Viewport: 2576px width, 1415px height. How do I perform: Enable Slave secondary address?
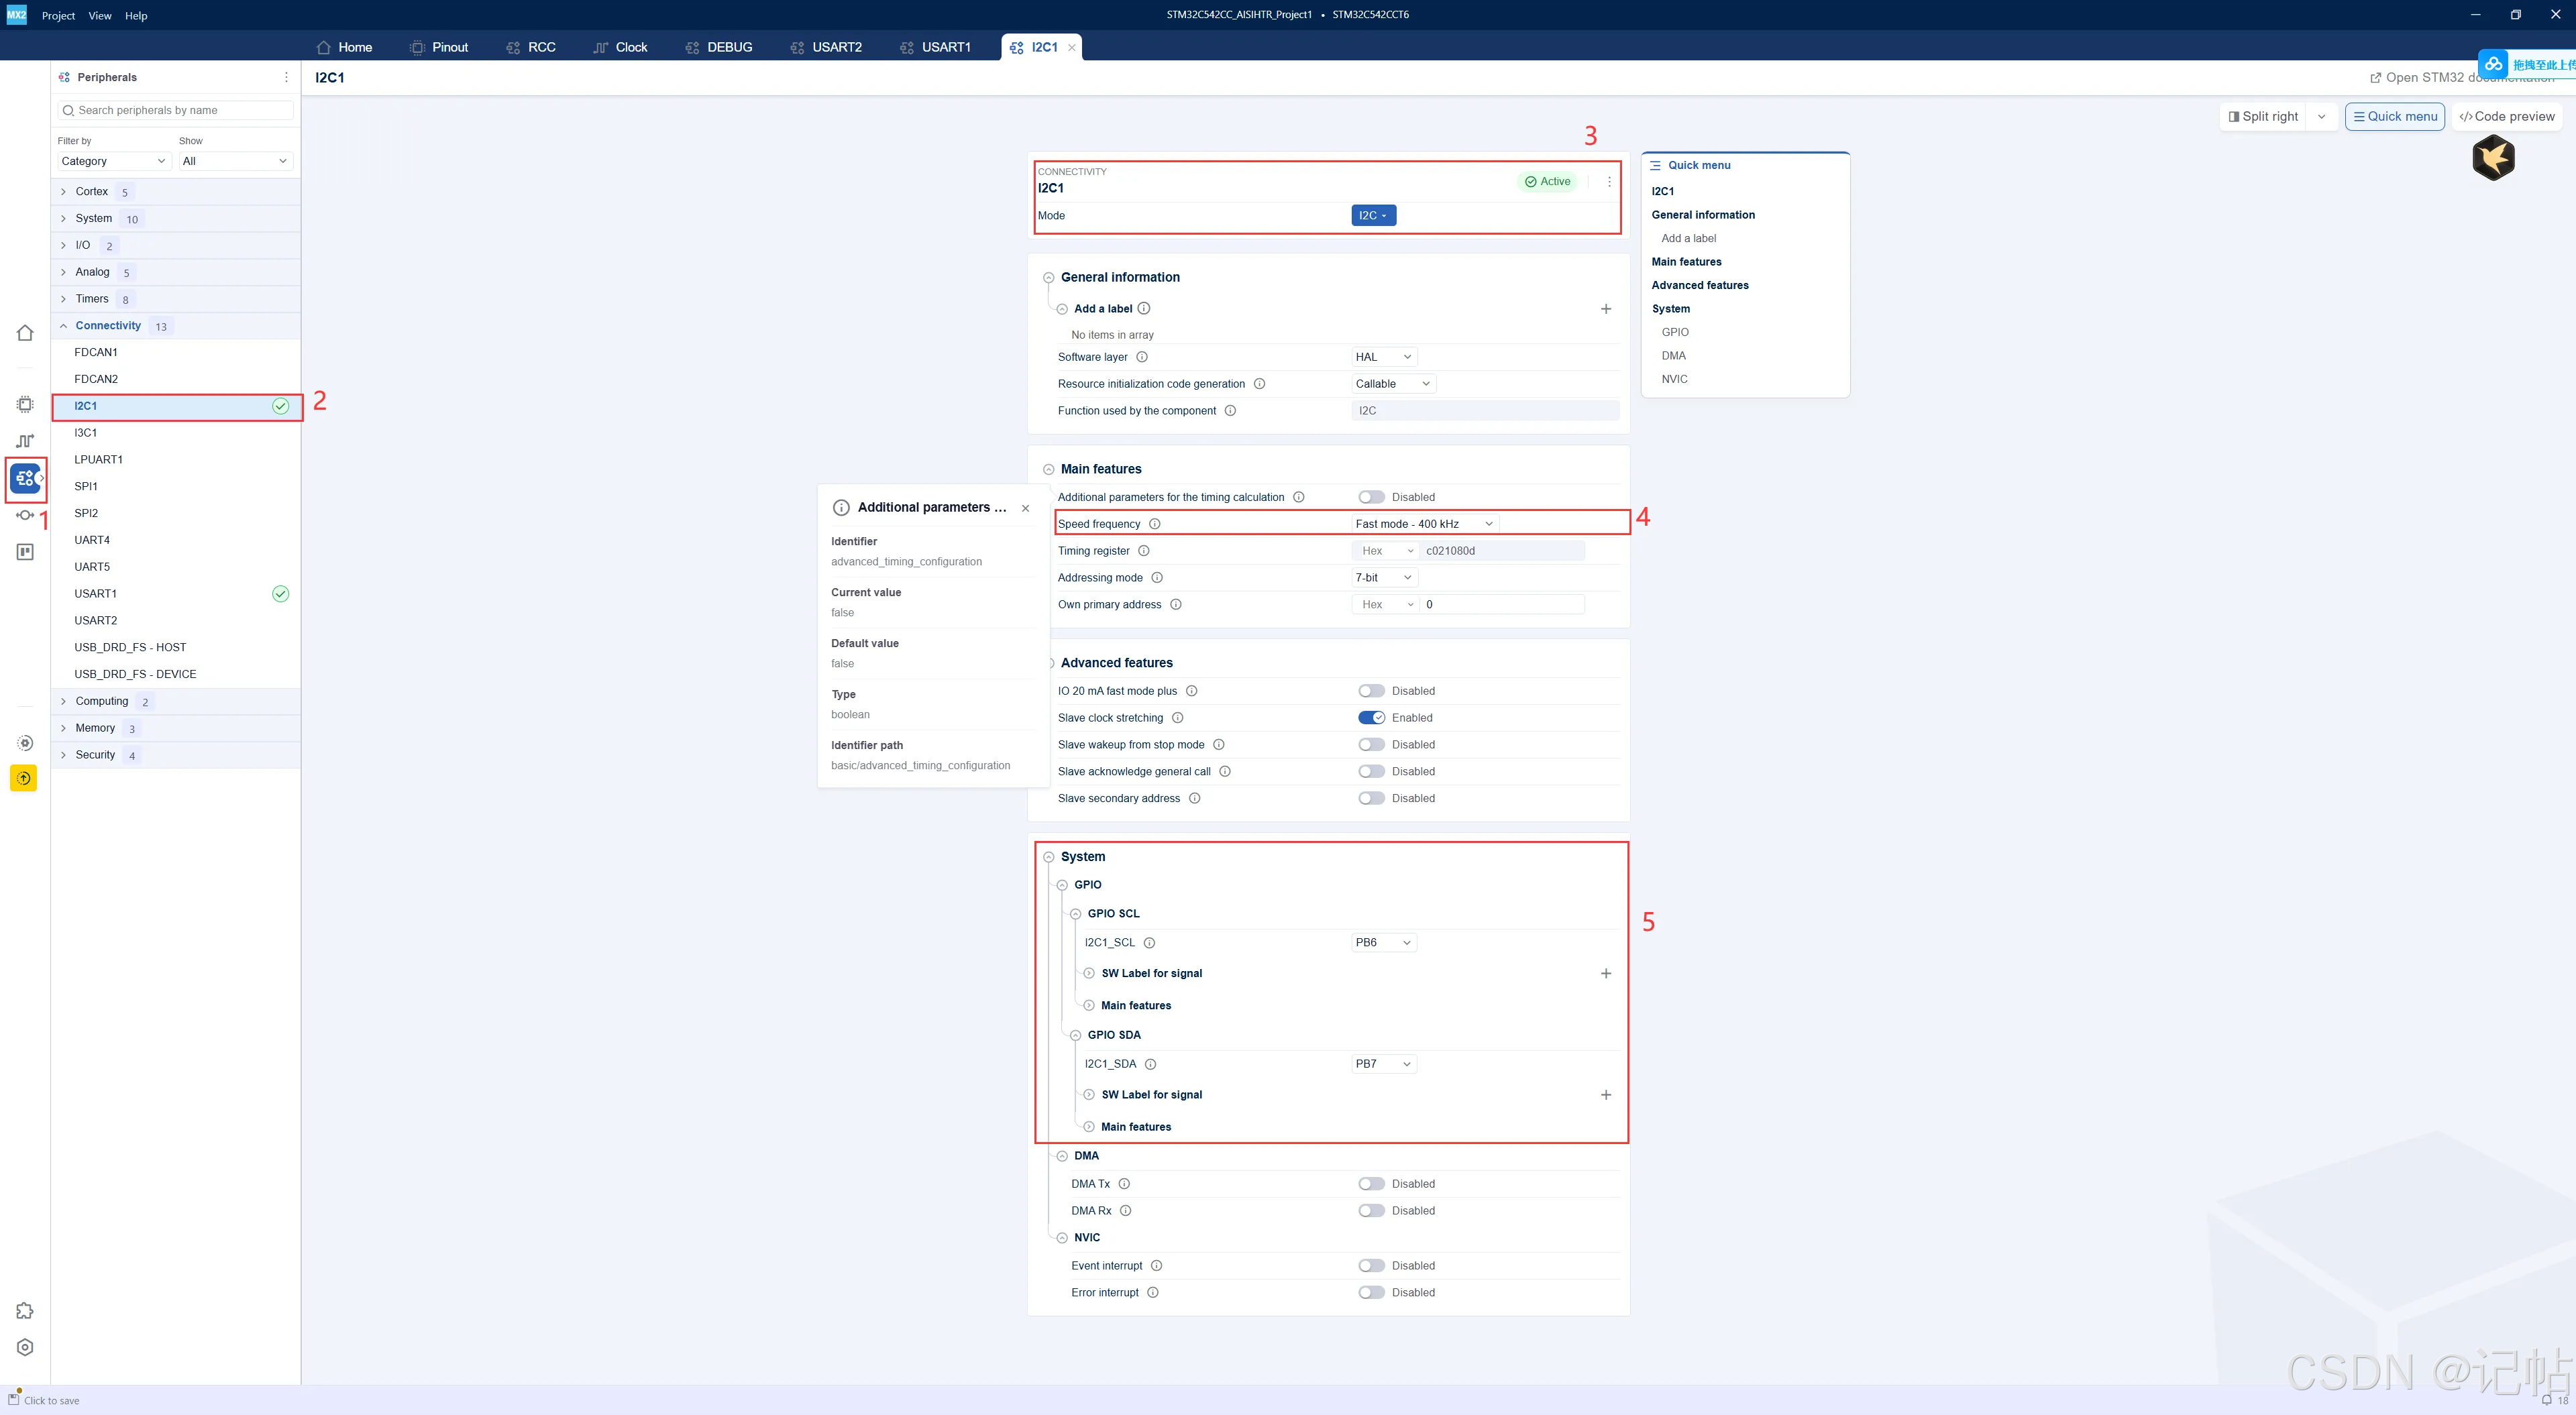[x=1371, y=798]
